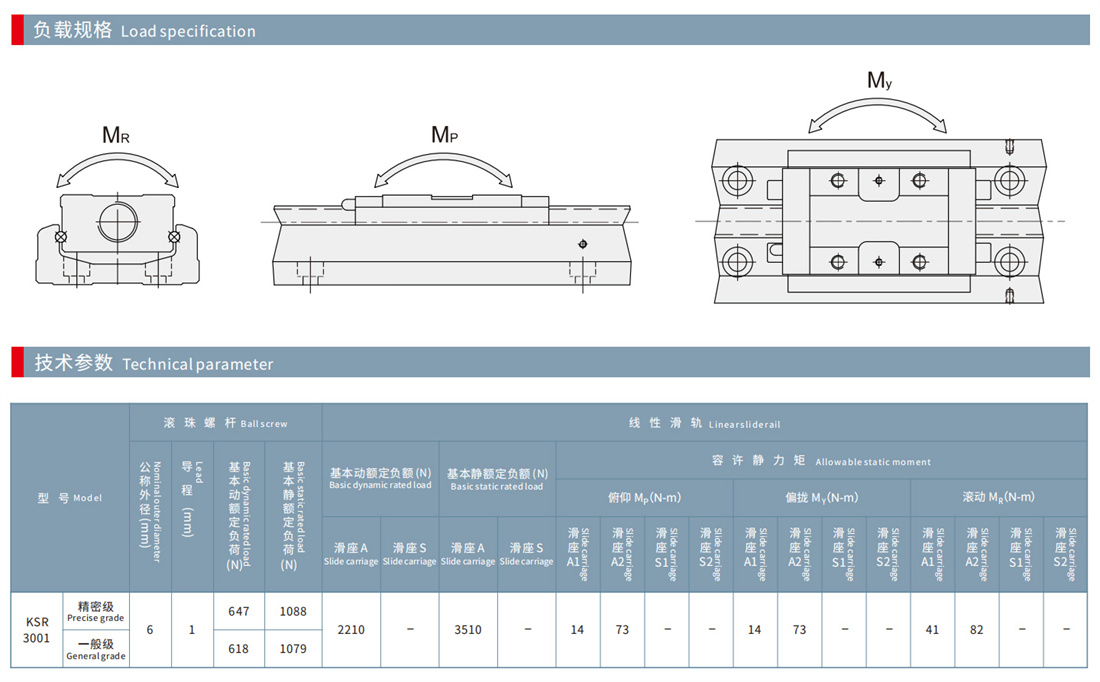Click the red marker beside Load specification
This screenshot has width=1100, height=682.
(17, 30)
